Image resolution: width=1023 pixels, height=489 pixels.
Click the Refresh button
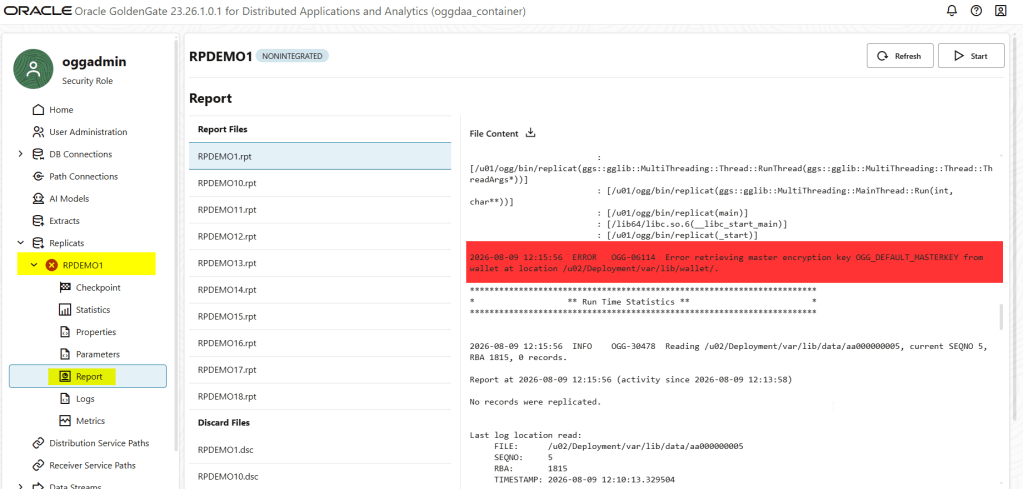pos(900,55)
